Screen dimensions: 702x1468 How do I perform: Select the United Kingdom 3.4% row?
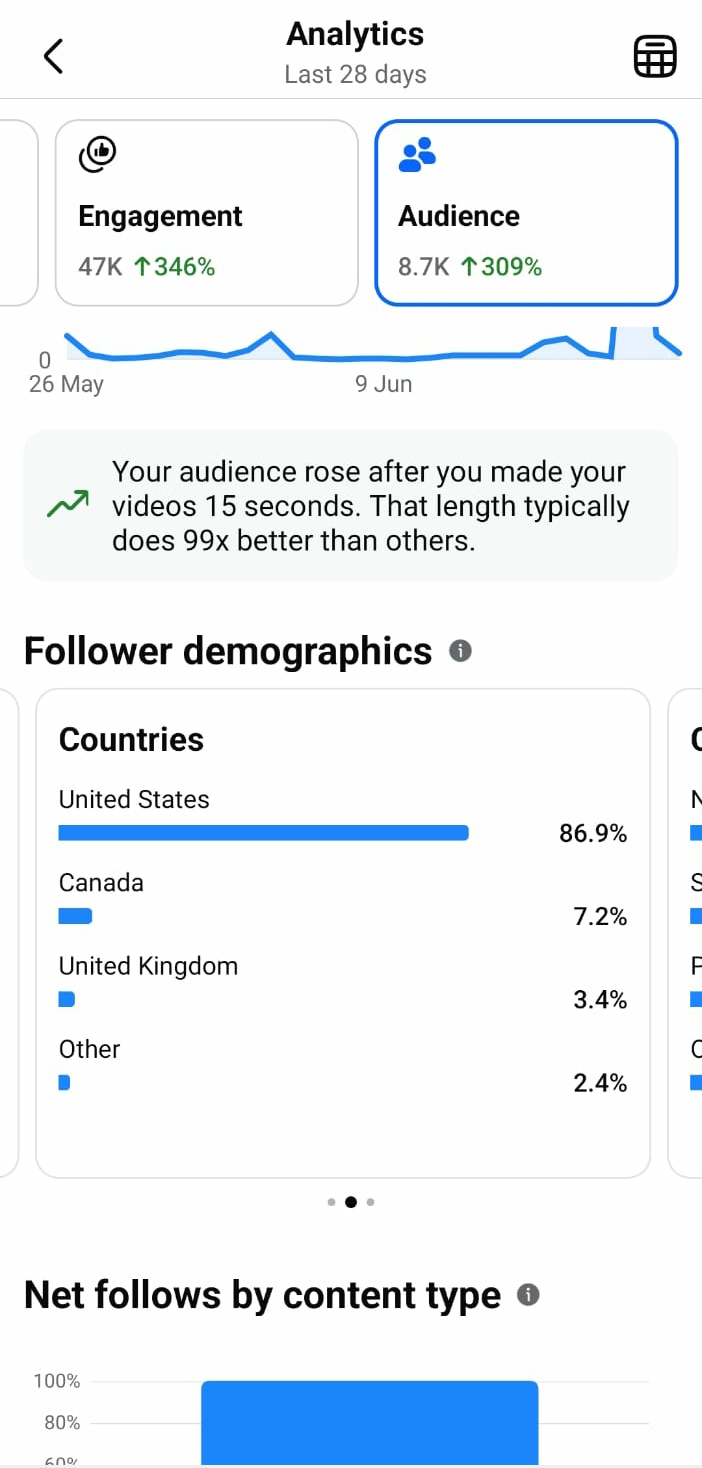343,983
